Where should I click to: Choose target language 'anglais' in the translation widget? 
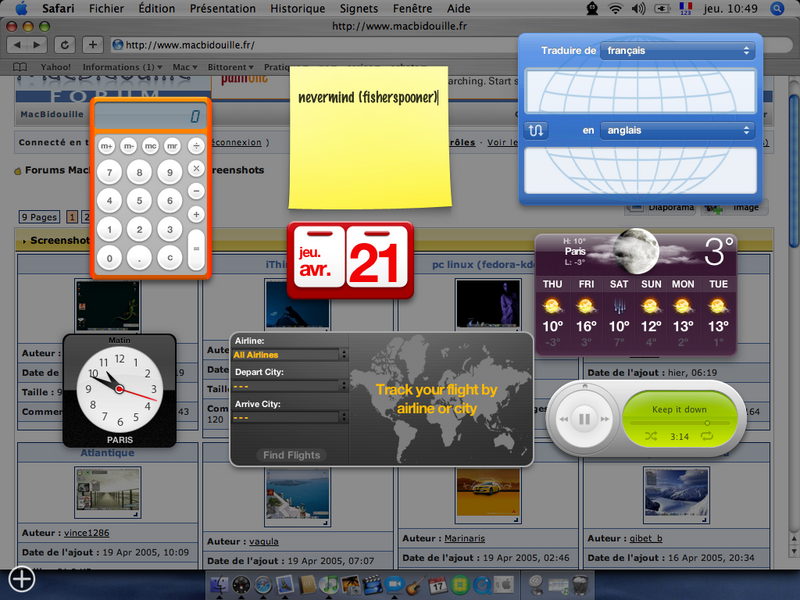click(678, 130)
